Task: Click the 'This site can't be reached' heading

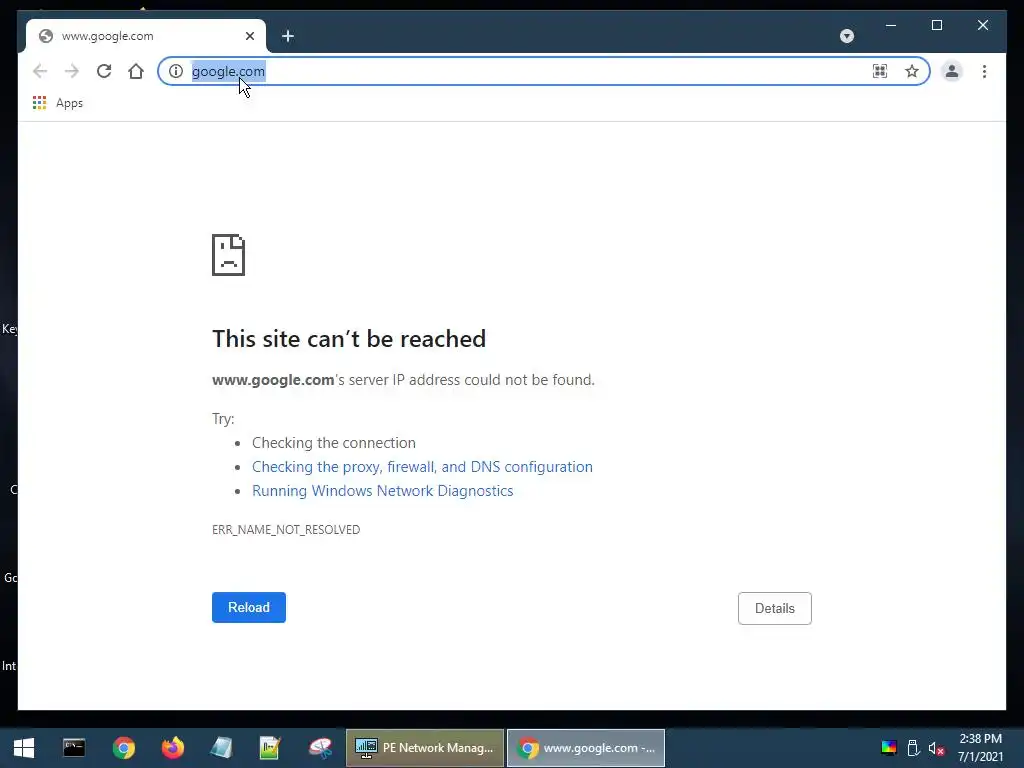Action: (x=349, y=339)
